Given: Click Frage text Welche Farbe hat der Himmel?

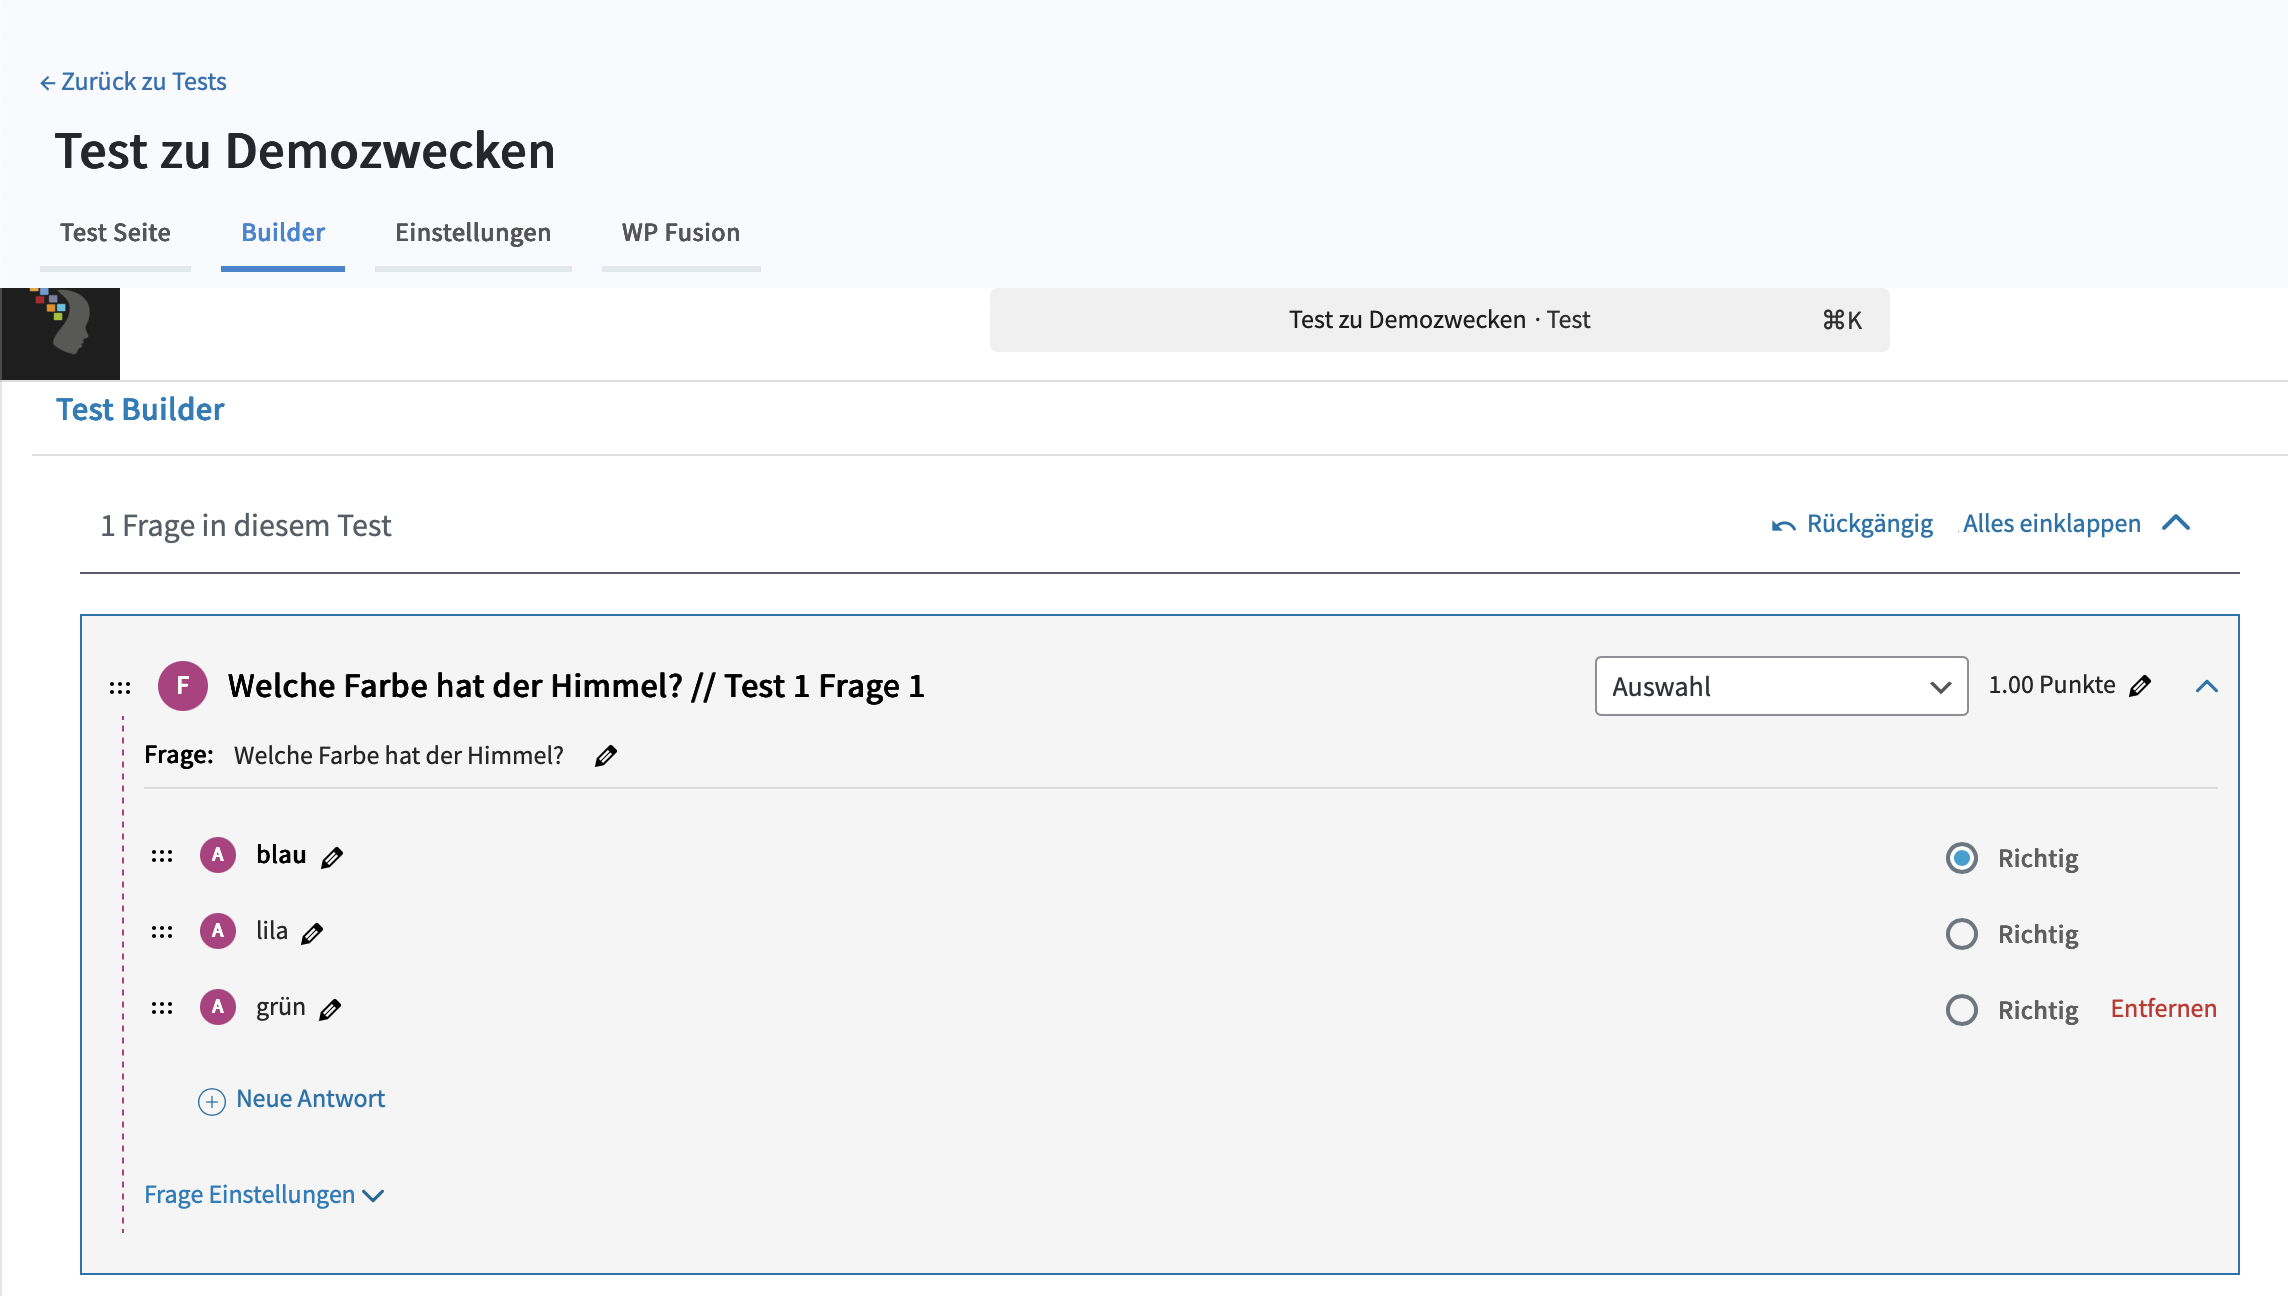Looking at the screenshot, I should (x=399, y=755).
